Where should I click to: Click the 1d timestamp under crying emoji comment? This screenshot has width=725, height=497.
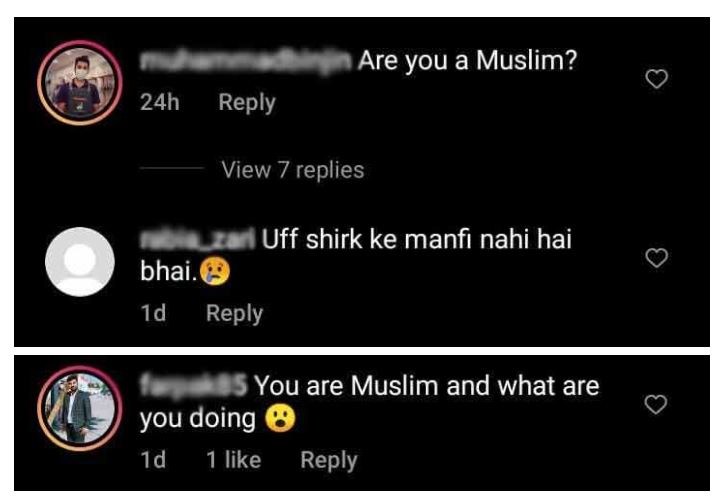tap(153, 313)
